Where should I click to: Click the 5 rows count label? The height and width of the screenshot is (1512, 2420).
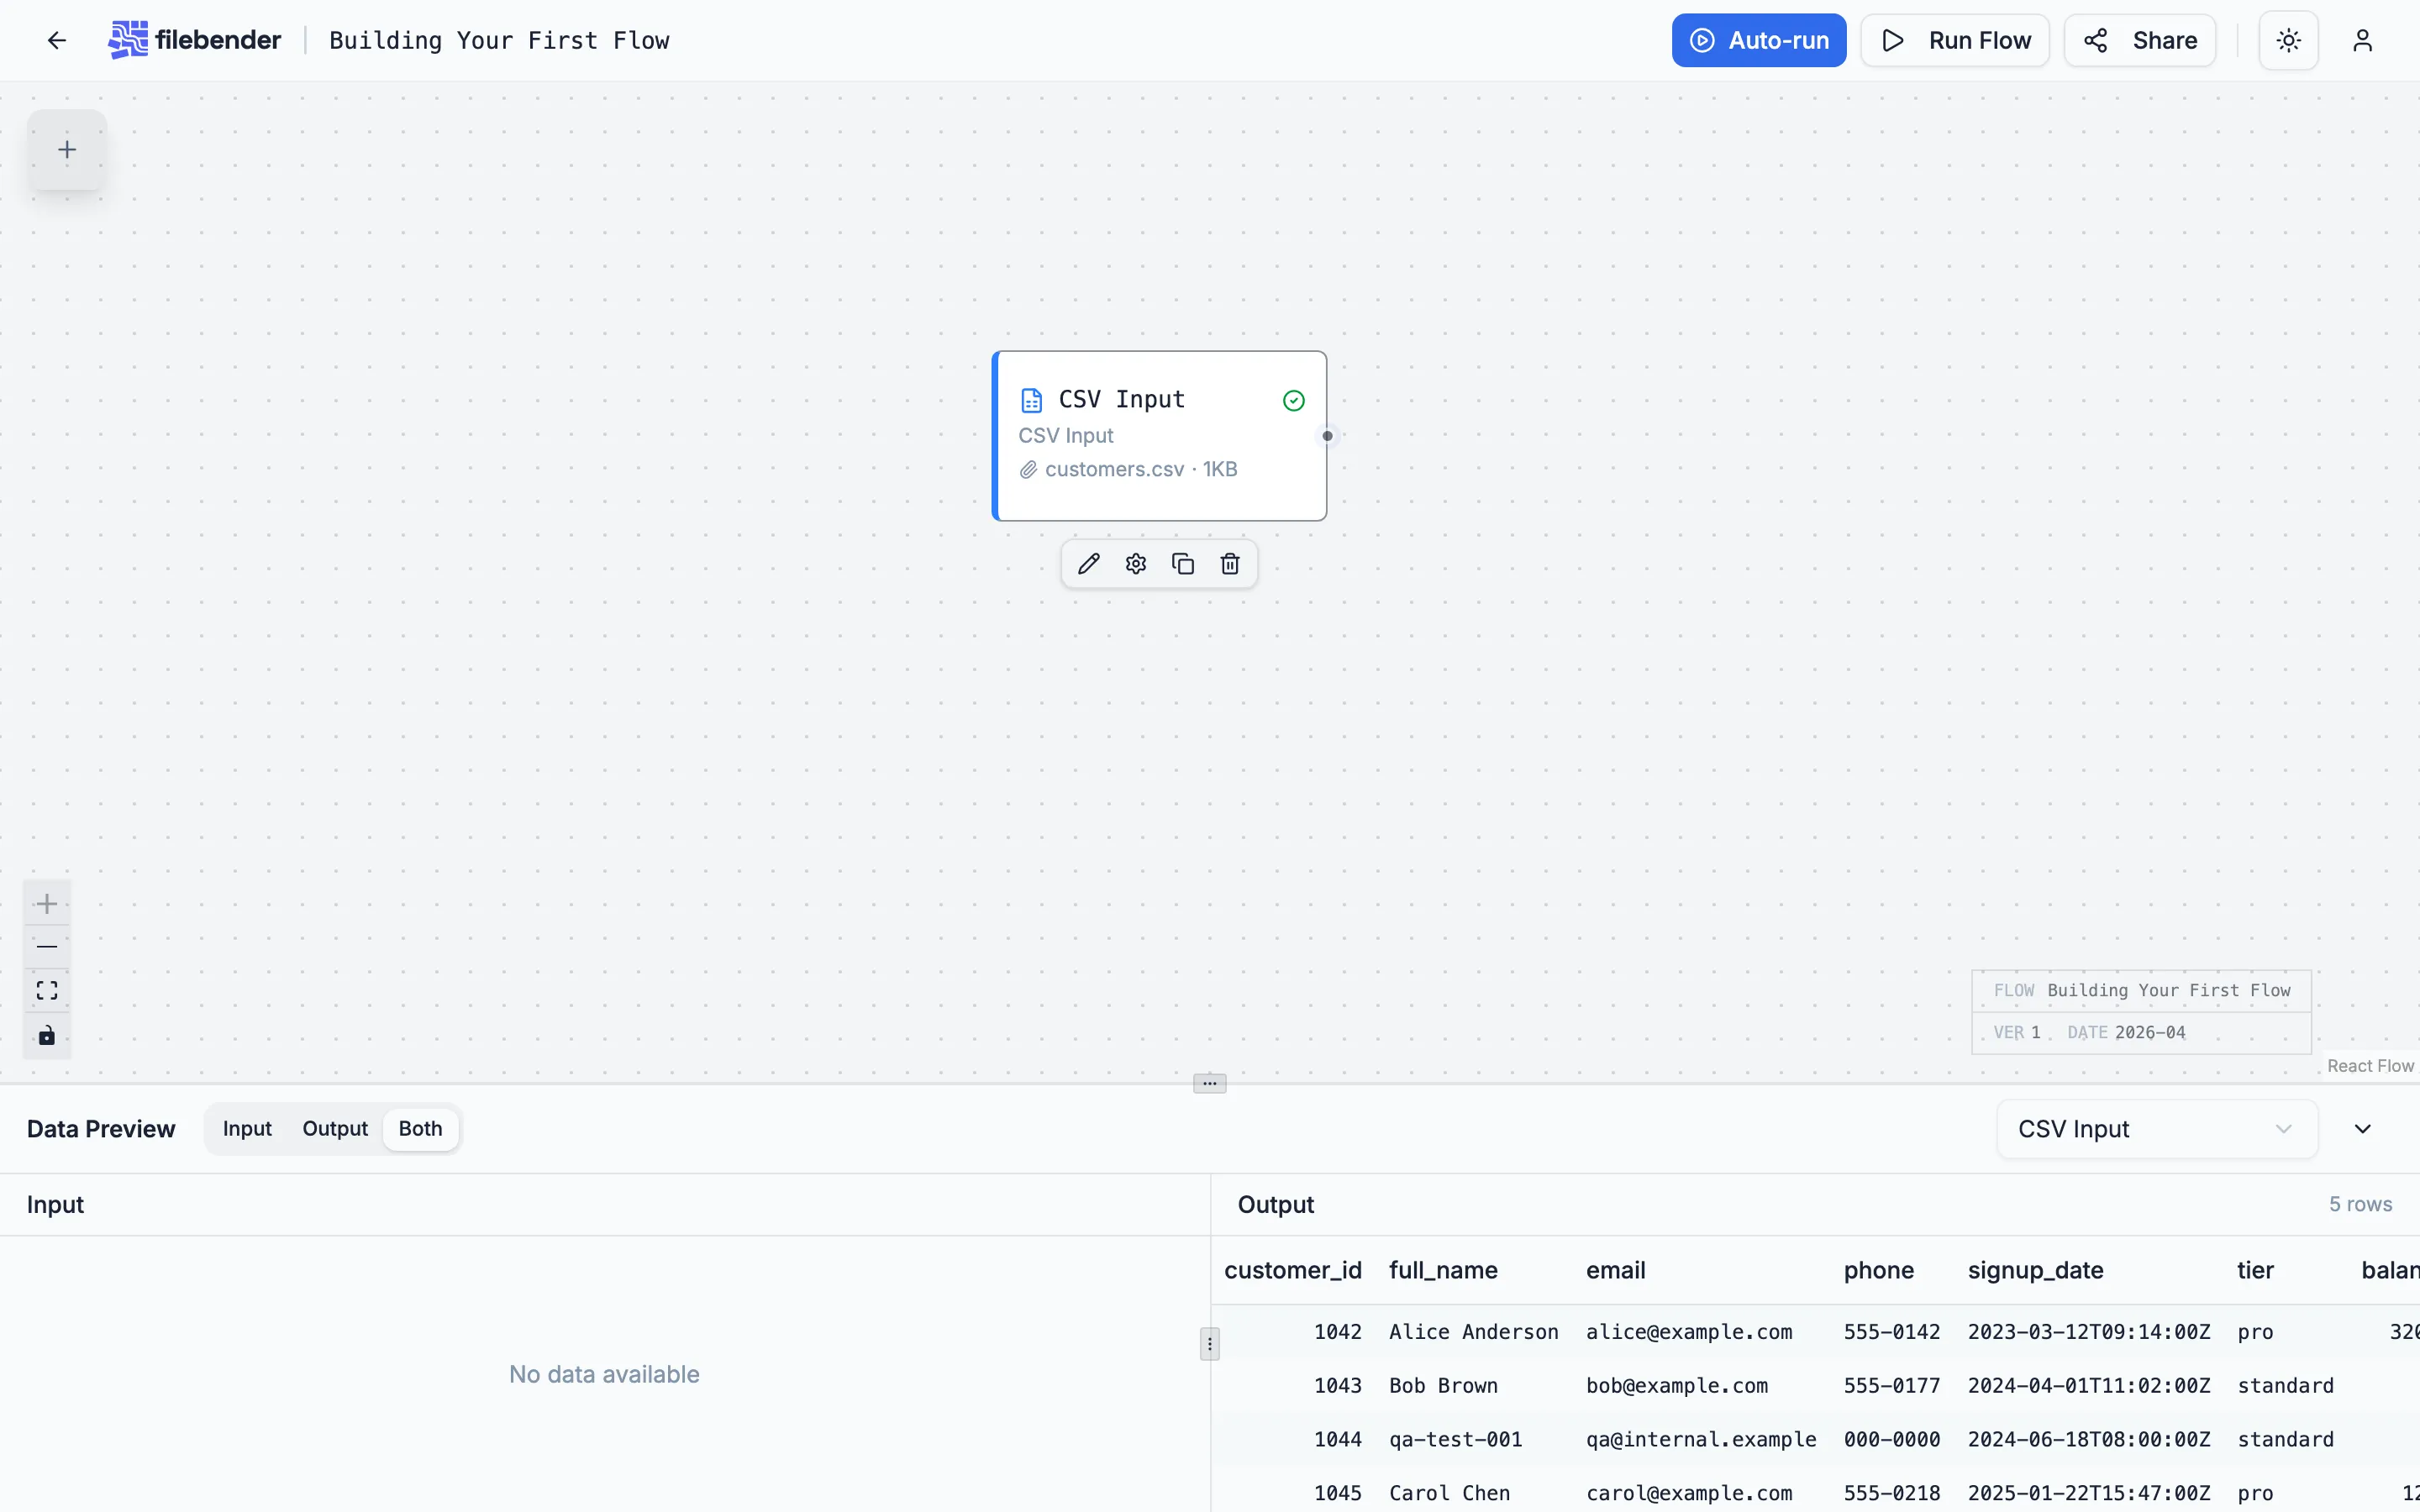2360,1204
